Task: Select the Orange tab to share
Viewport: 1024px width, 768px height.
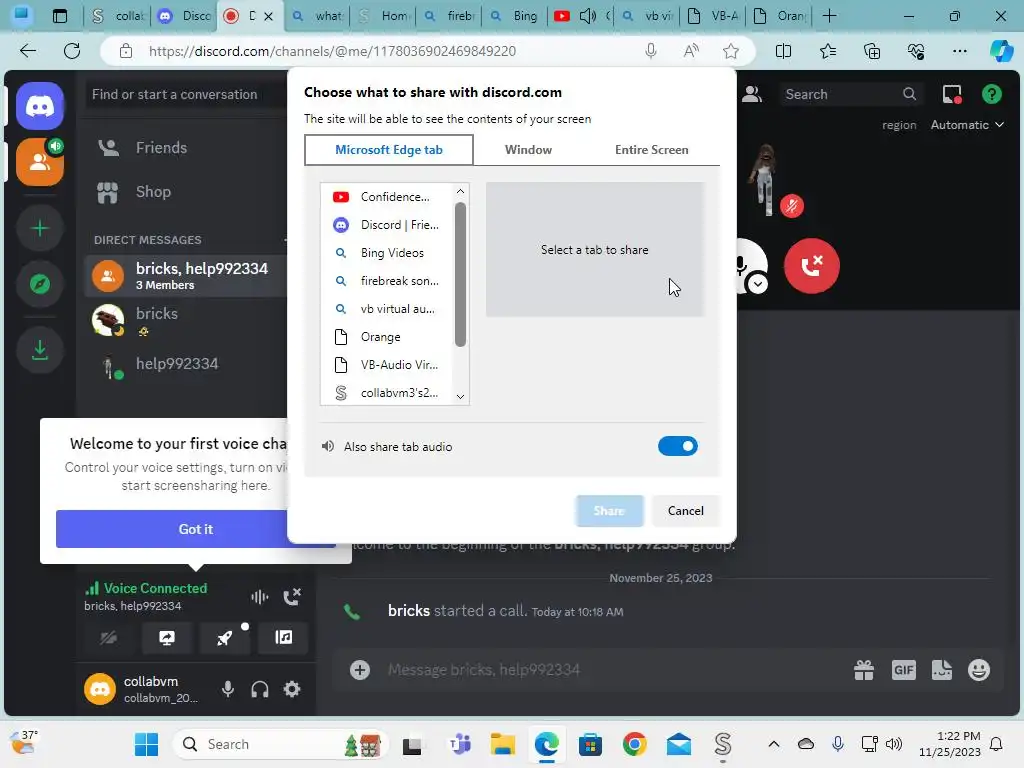Action: point(387,337)
